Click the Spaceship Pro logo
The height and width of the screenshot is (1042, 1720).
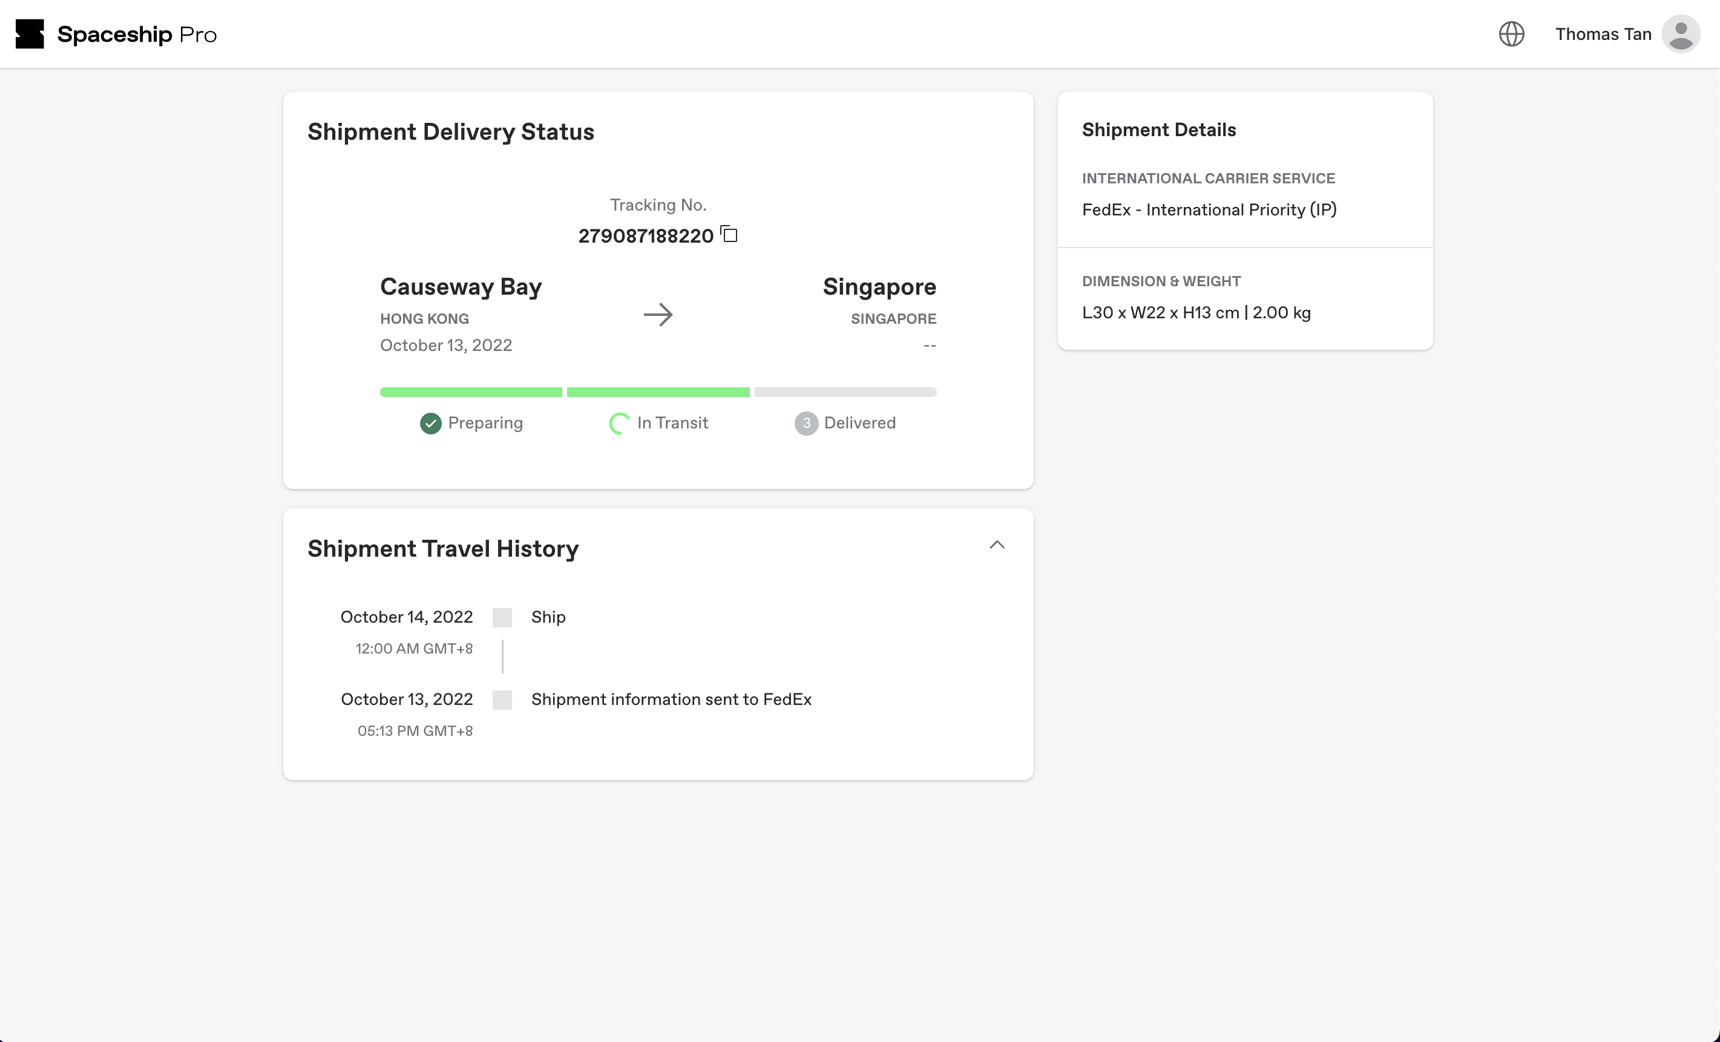pos(115,33)
